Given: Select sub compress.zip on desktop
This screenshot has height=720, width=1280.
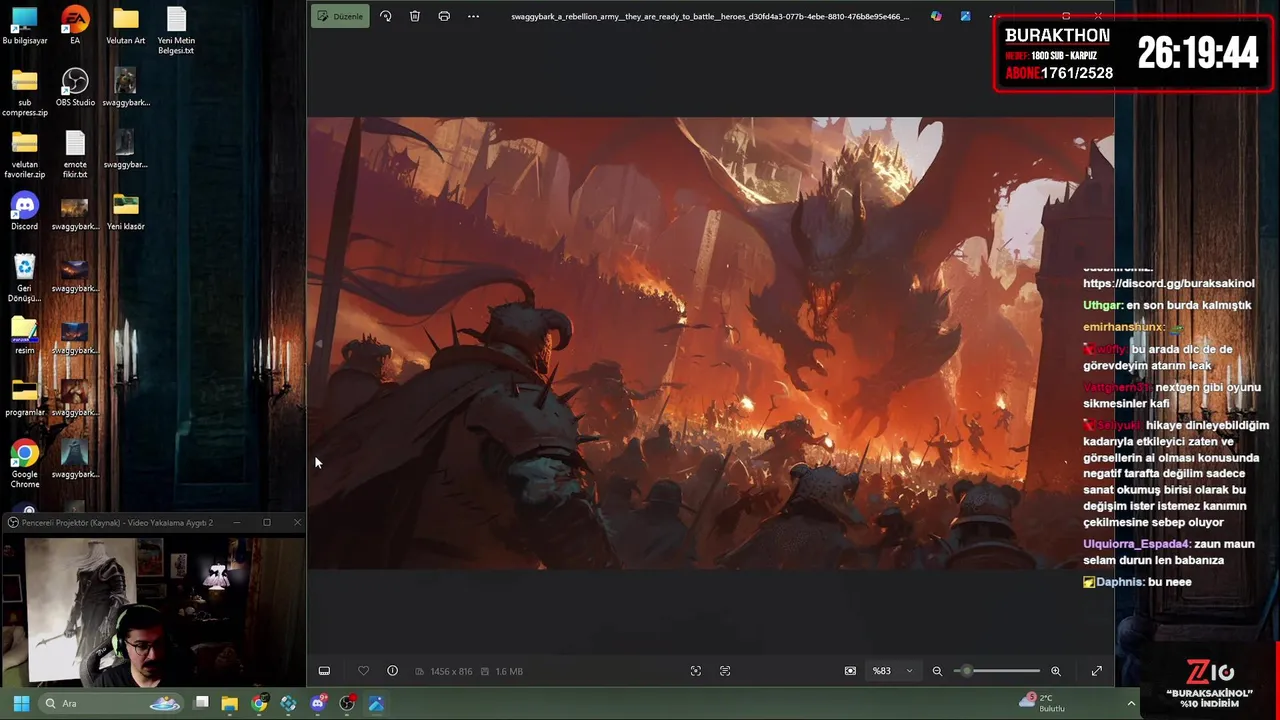Looking at the screenshot, I should 25,93.
